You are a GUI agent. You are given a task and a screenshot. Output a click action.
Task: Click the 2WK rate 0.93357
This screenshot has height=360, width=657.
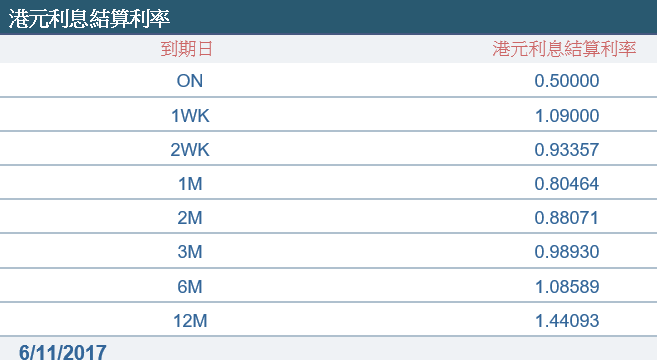[567, 150]
